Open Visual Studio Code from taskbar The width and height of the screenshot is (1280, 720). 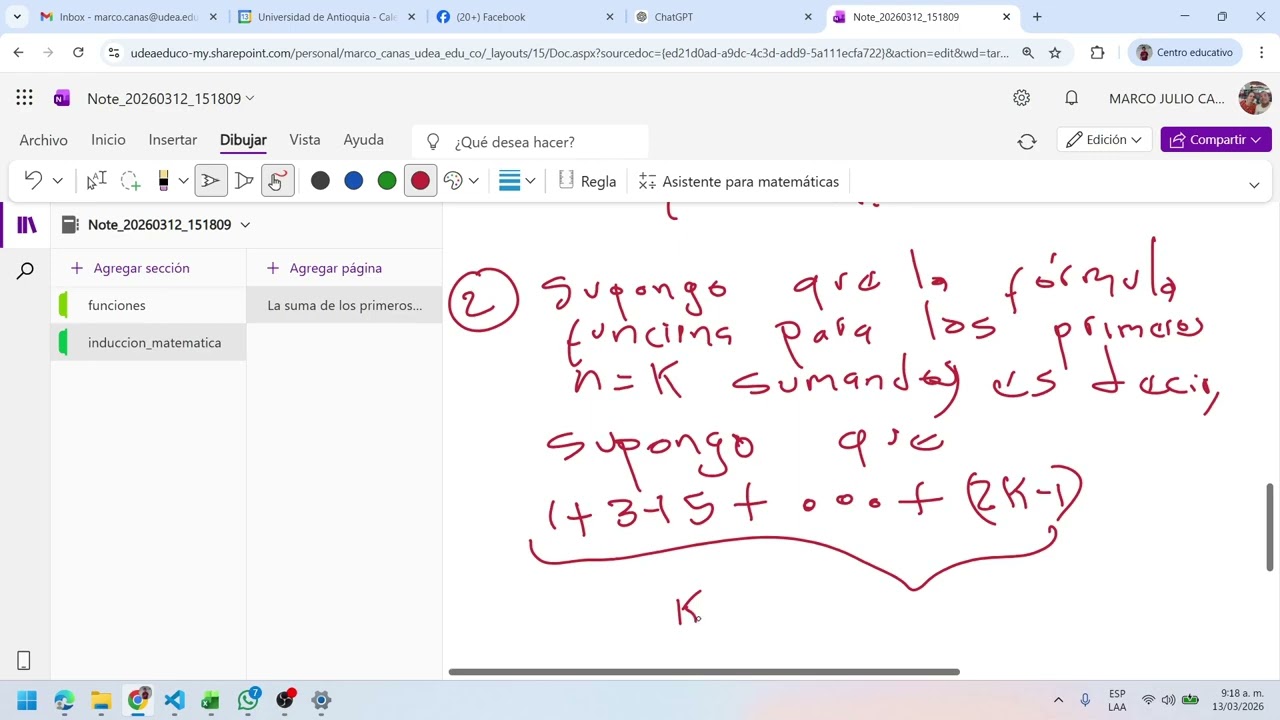point(174,700)
